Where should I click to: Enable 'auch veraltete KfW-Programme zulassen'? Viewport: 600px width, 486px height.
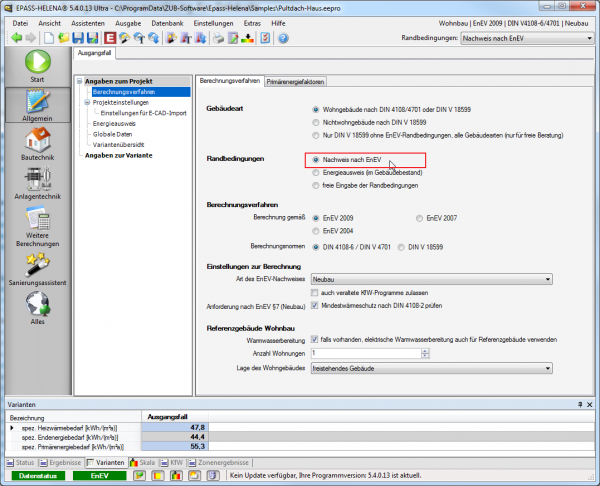tap(316, 291)
